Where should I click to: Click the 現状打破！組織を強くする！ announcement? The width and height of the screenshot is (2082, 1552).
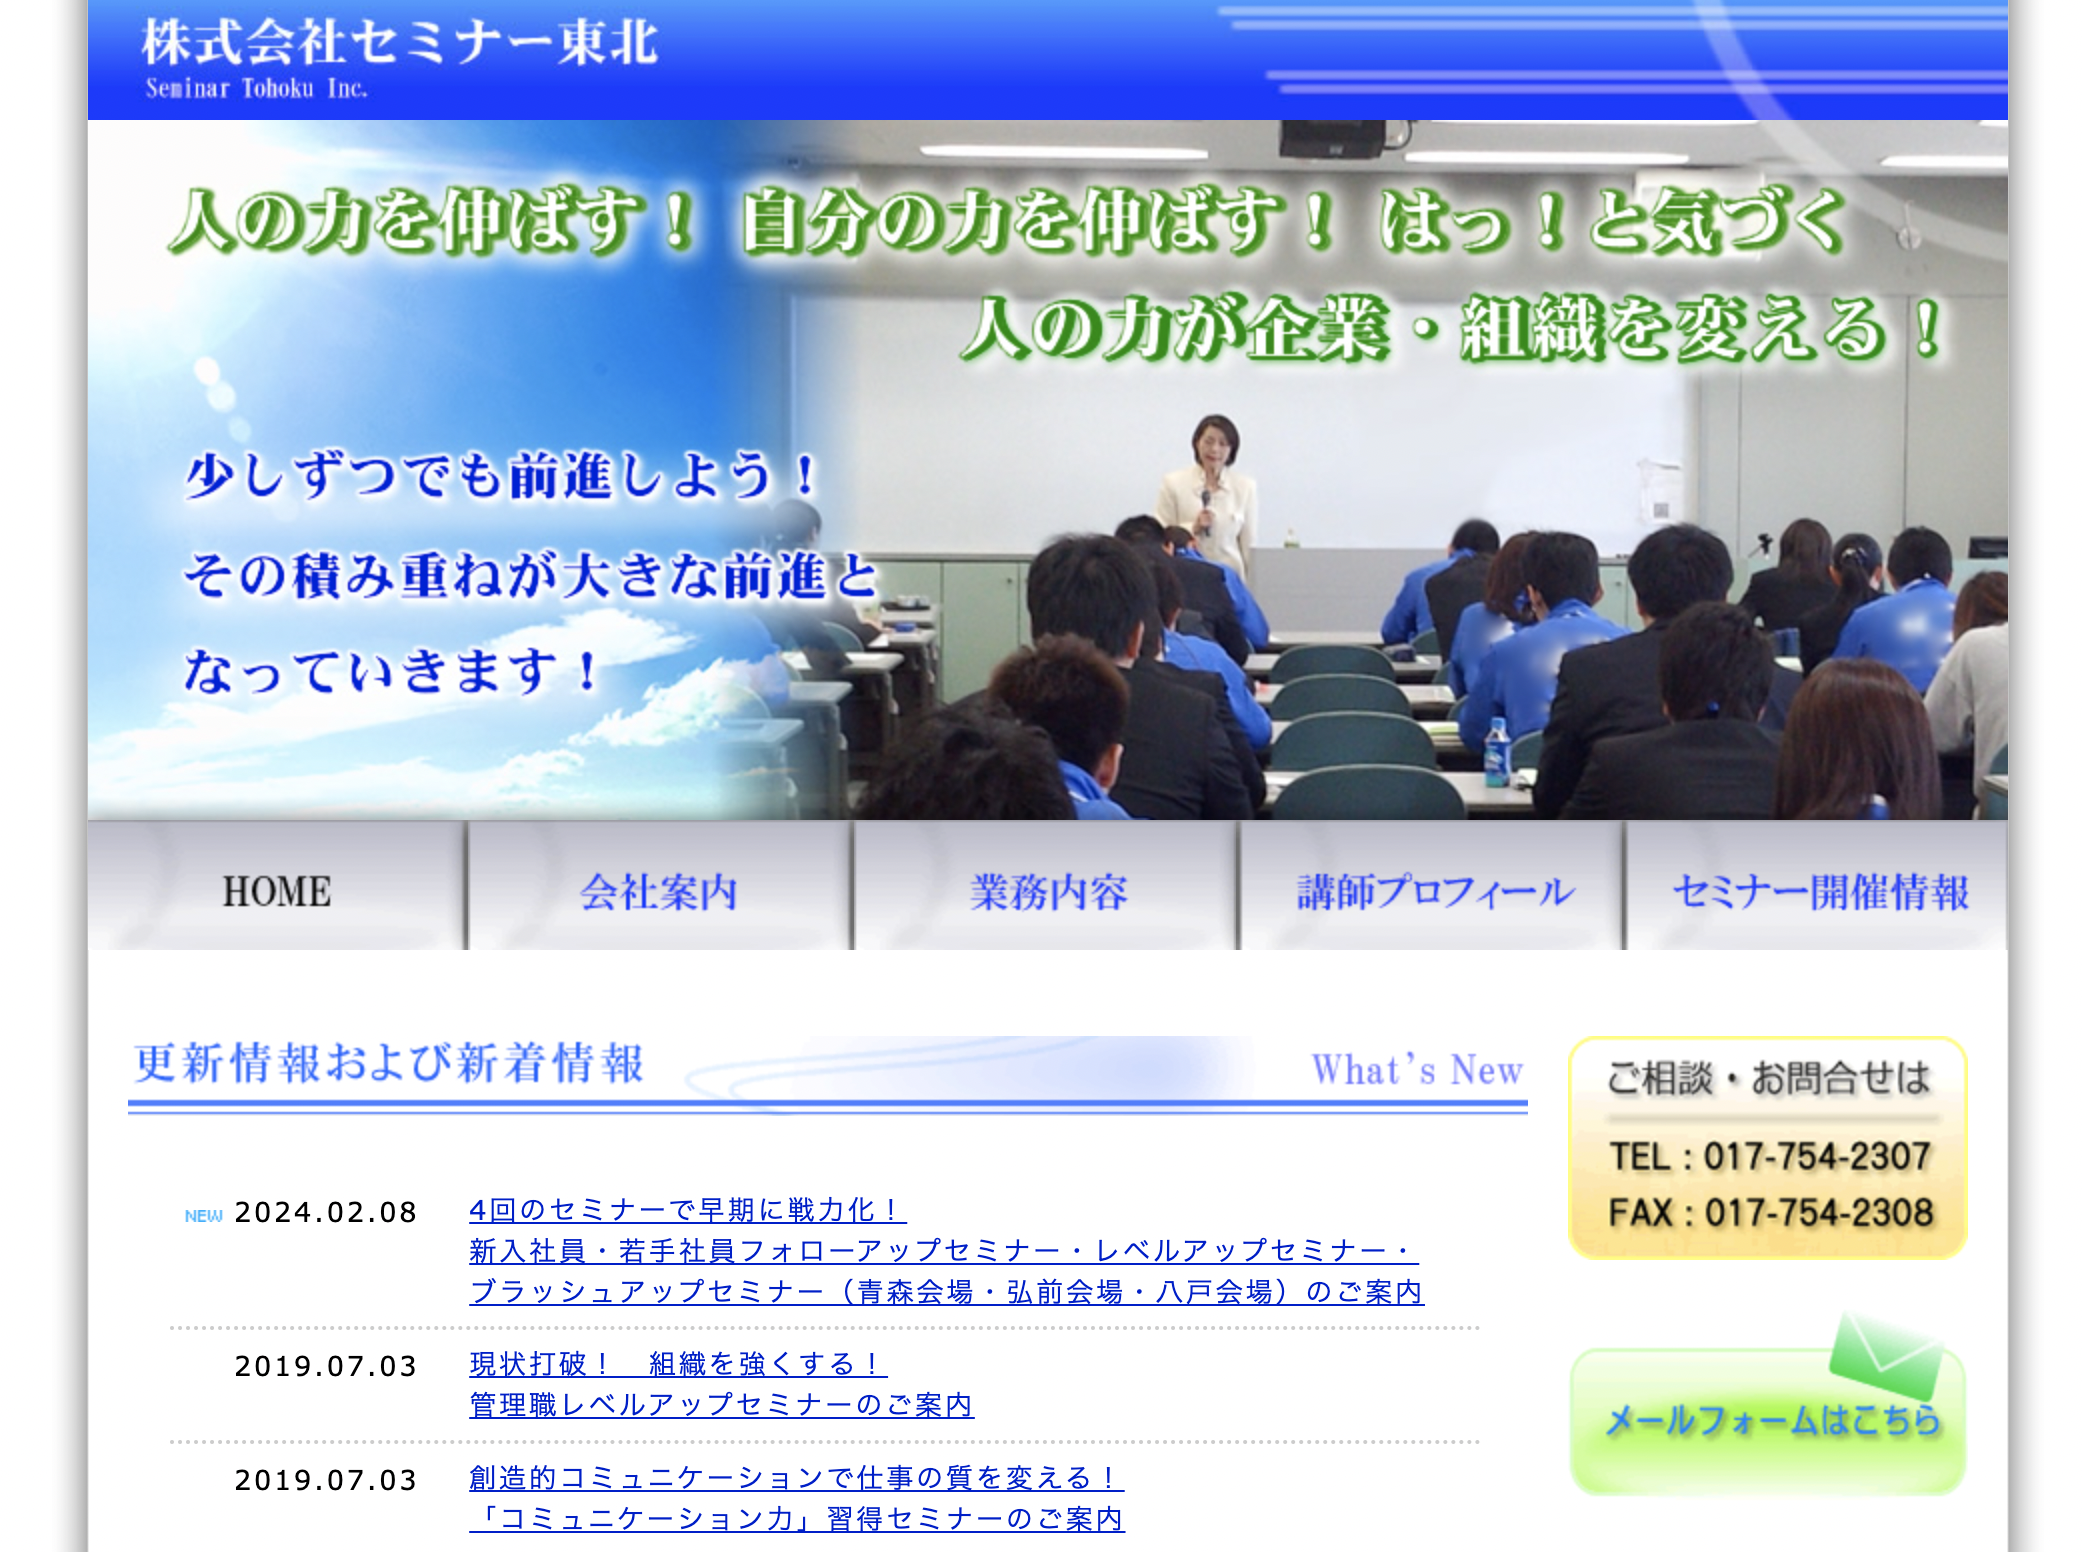coord(675,1363)
